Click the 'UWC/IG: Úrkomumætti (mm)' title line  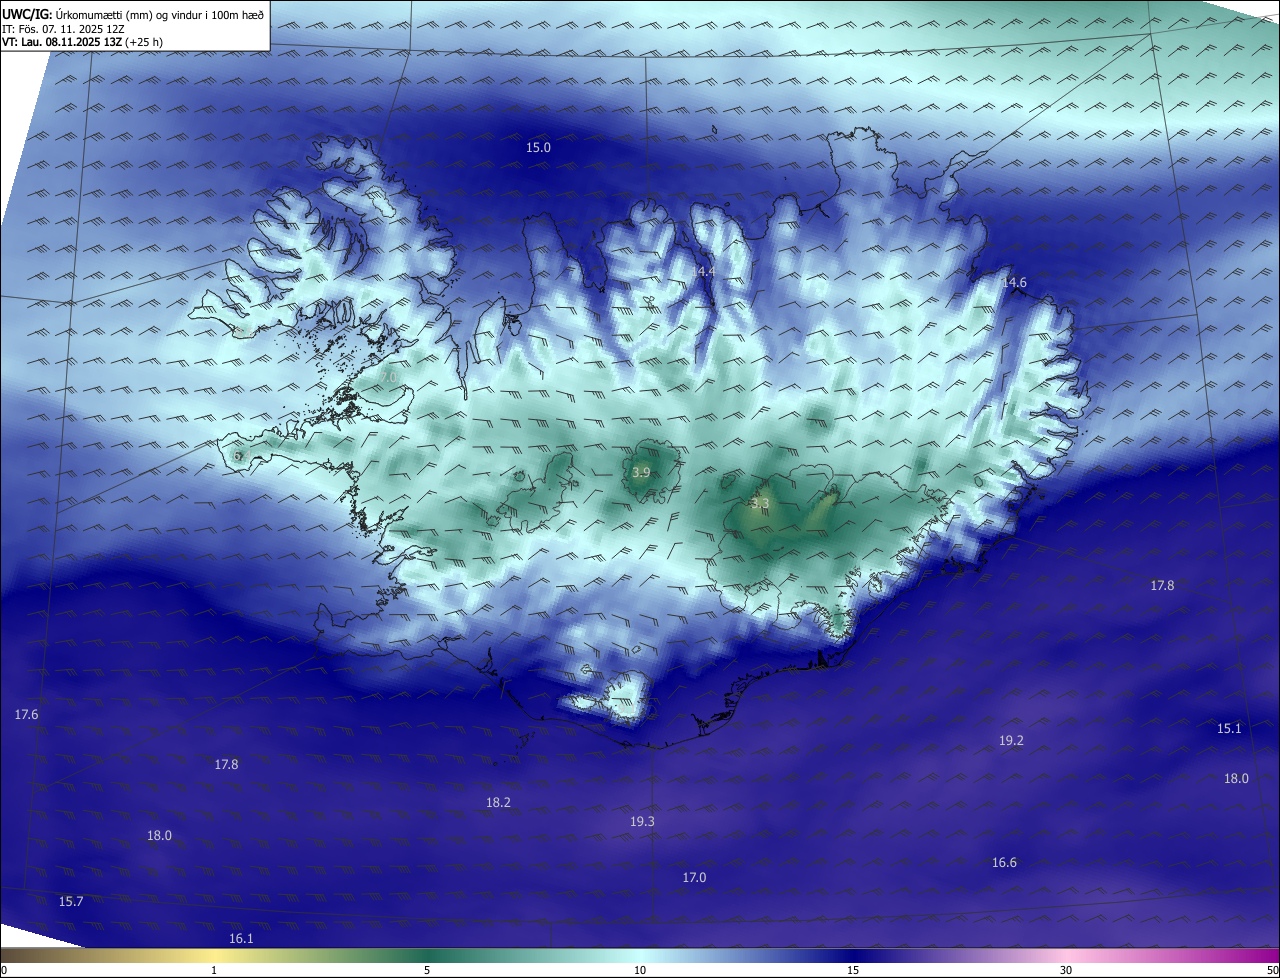(x=133, y=14)
